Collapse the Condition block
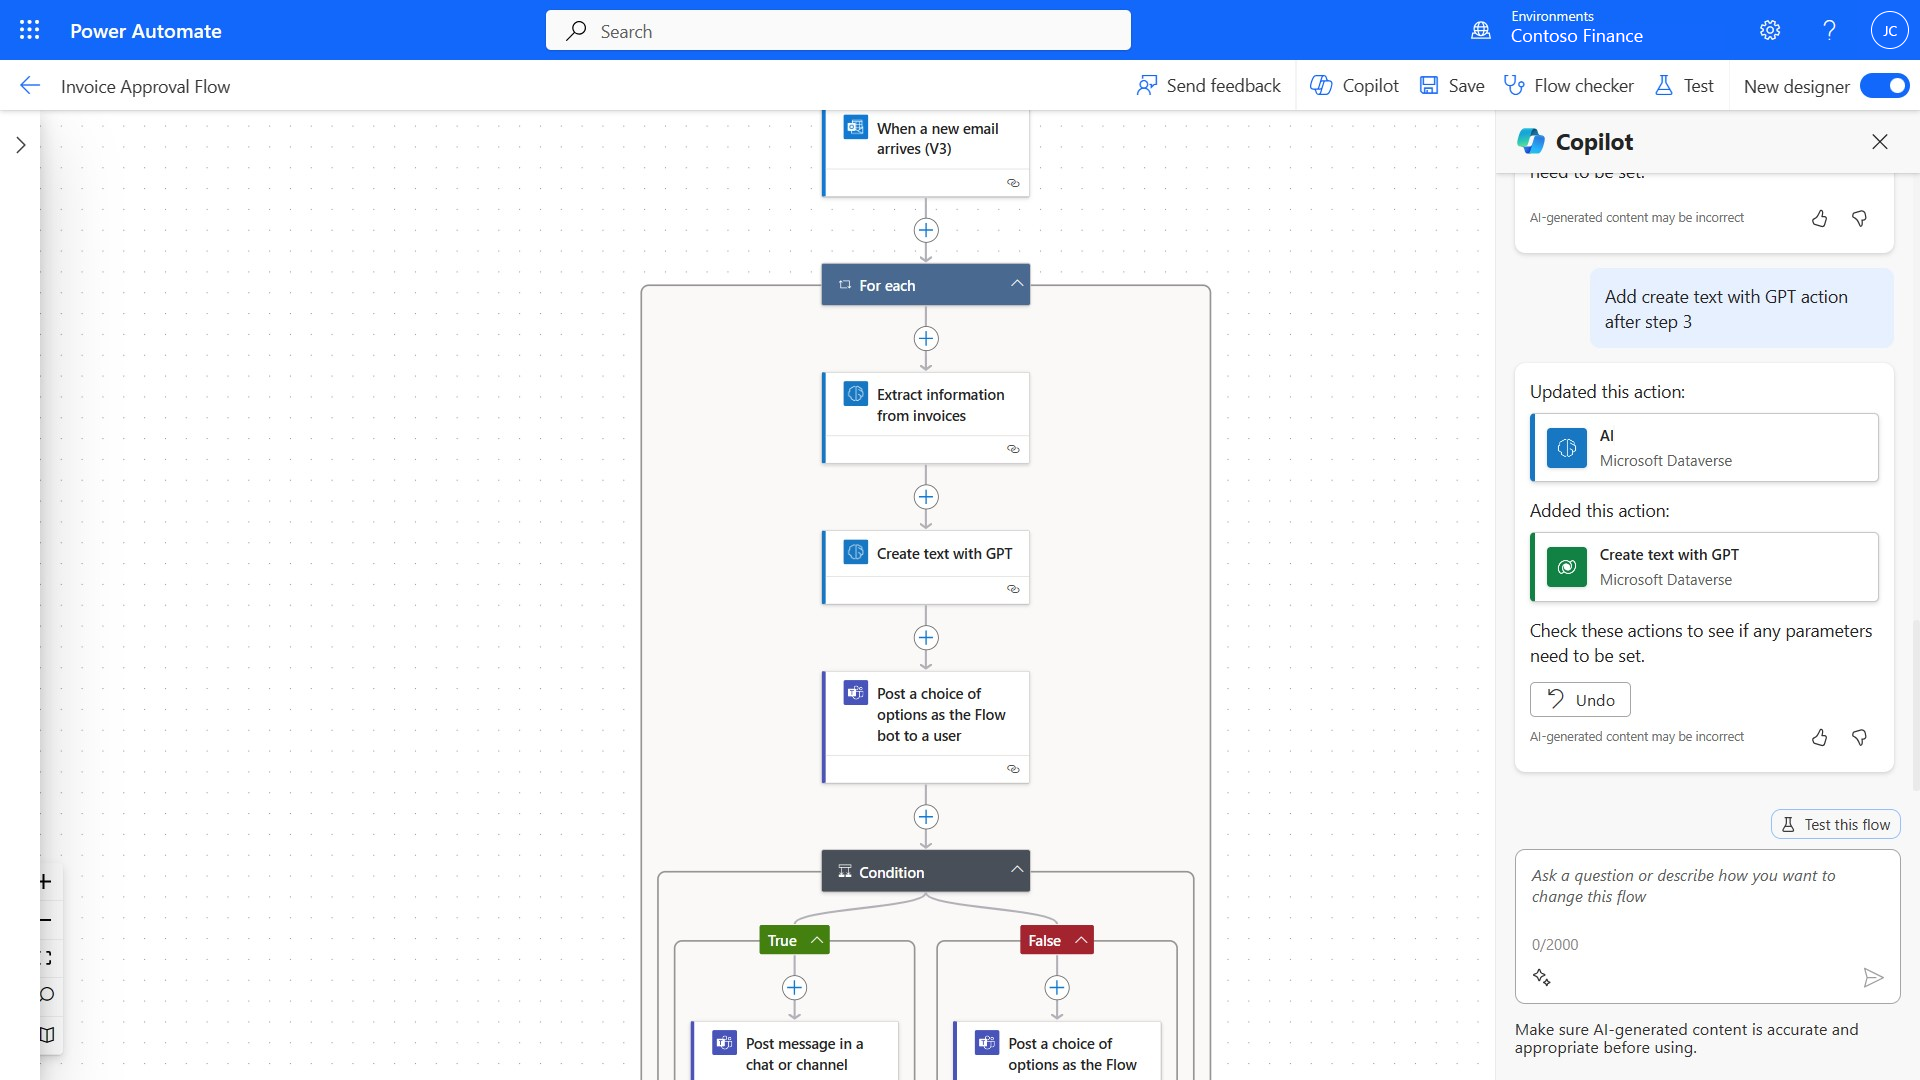1920x1080 pixels. [1016, 870]
